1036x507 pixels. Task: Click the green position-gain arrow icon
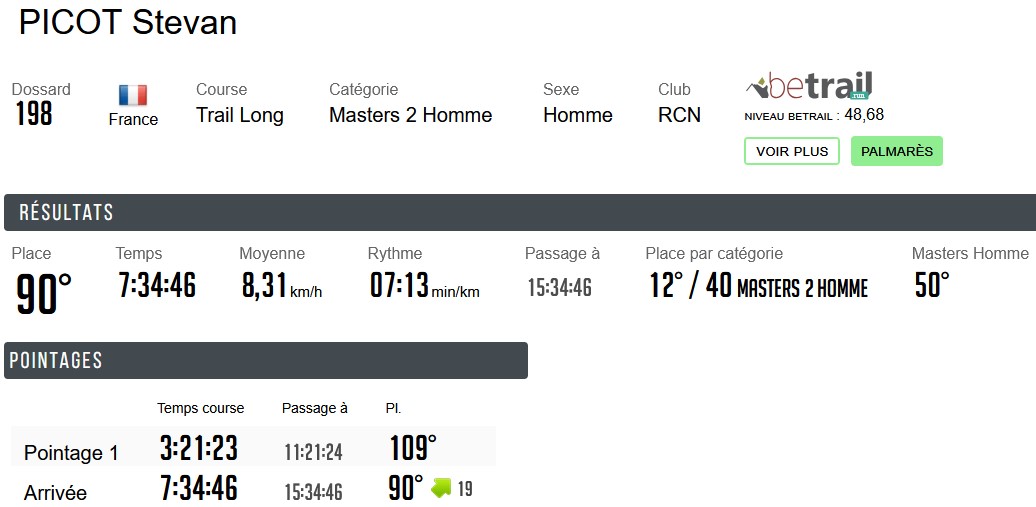[x=441, y=488]
